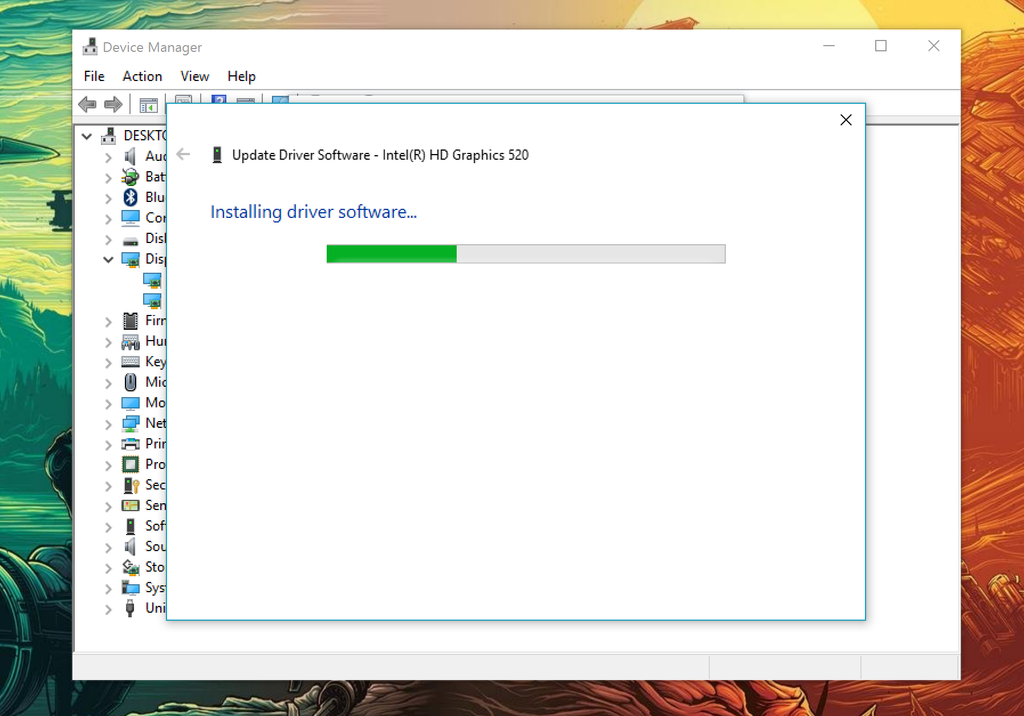
Task: Click the first Intel graphics sub-device icon
Action: tap(154, 280)
